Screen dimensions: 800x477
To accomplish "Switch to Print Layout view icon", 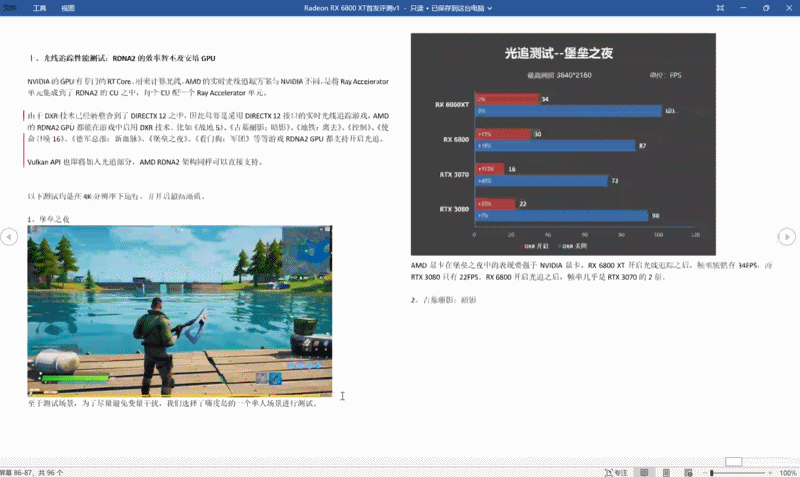I will [666, 472].
